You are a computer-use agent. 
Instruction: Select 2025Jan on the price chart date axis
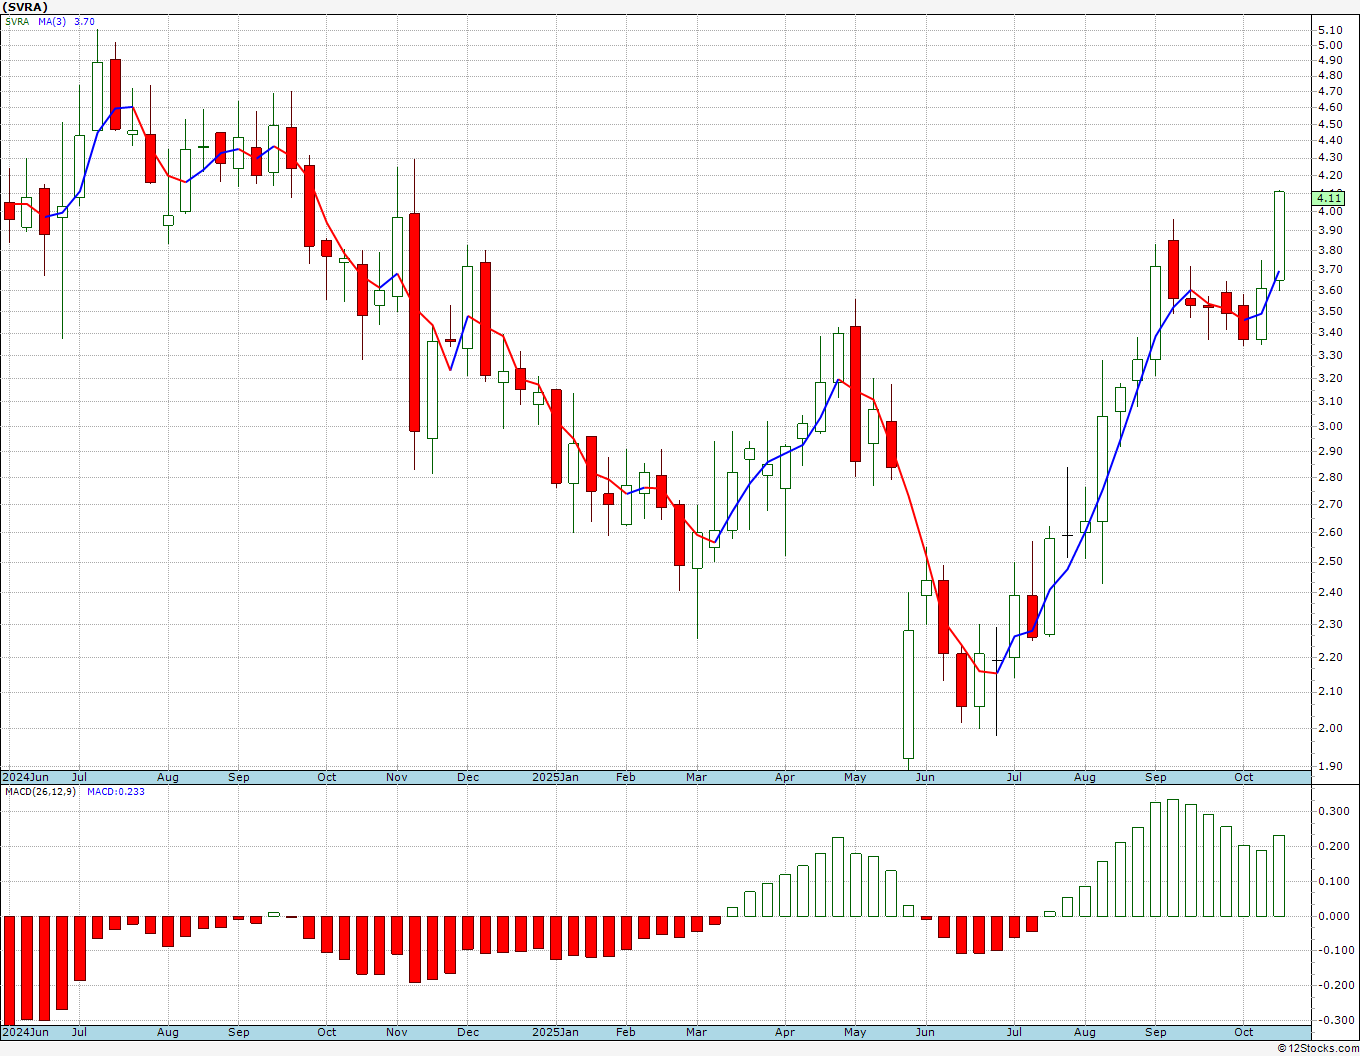(x=555, y=777)
